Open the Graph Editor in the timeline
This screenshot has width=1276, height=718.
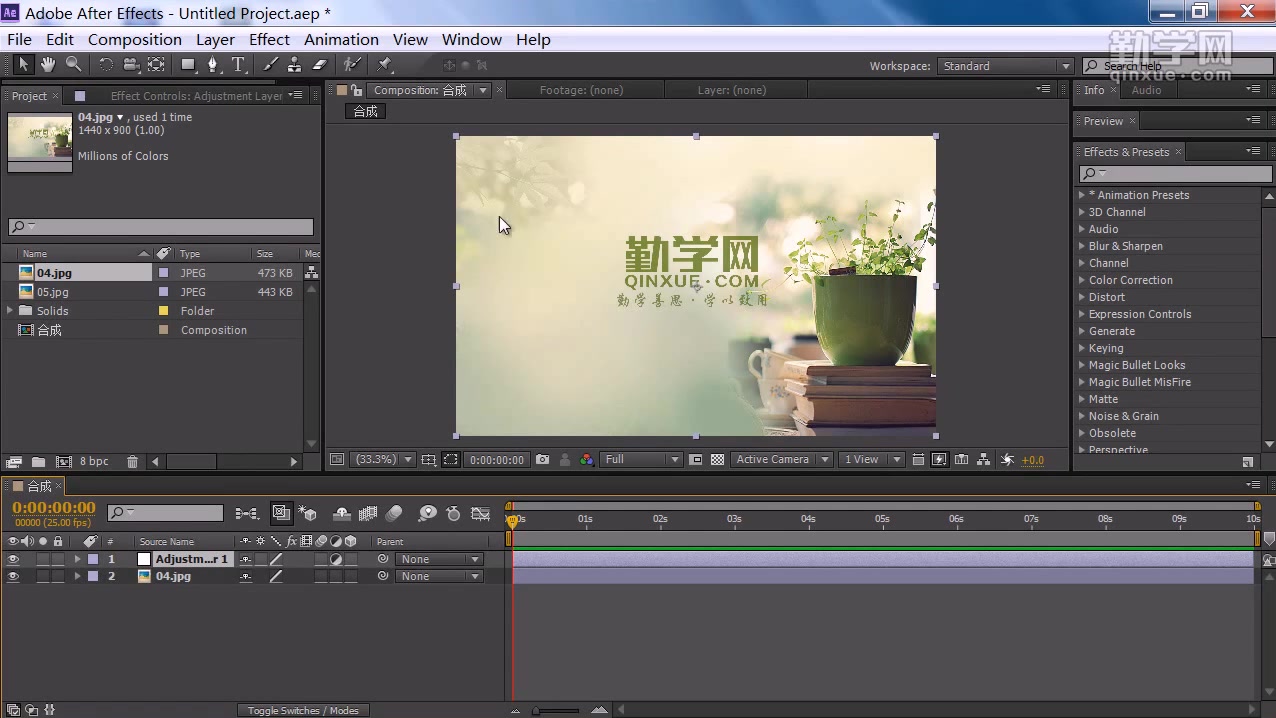coord(480,513)
